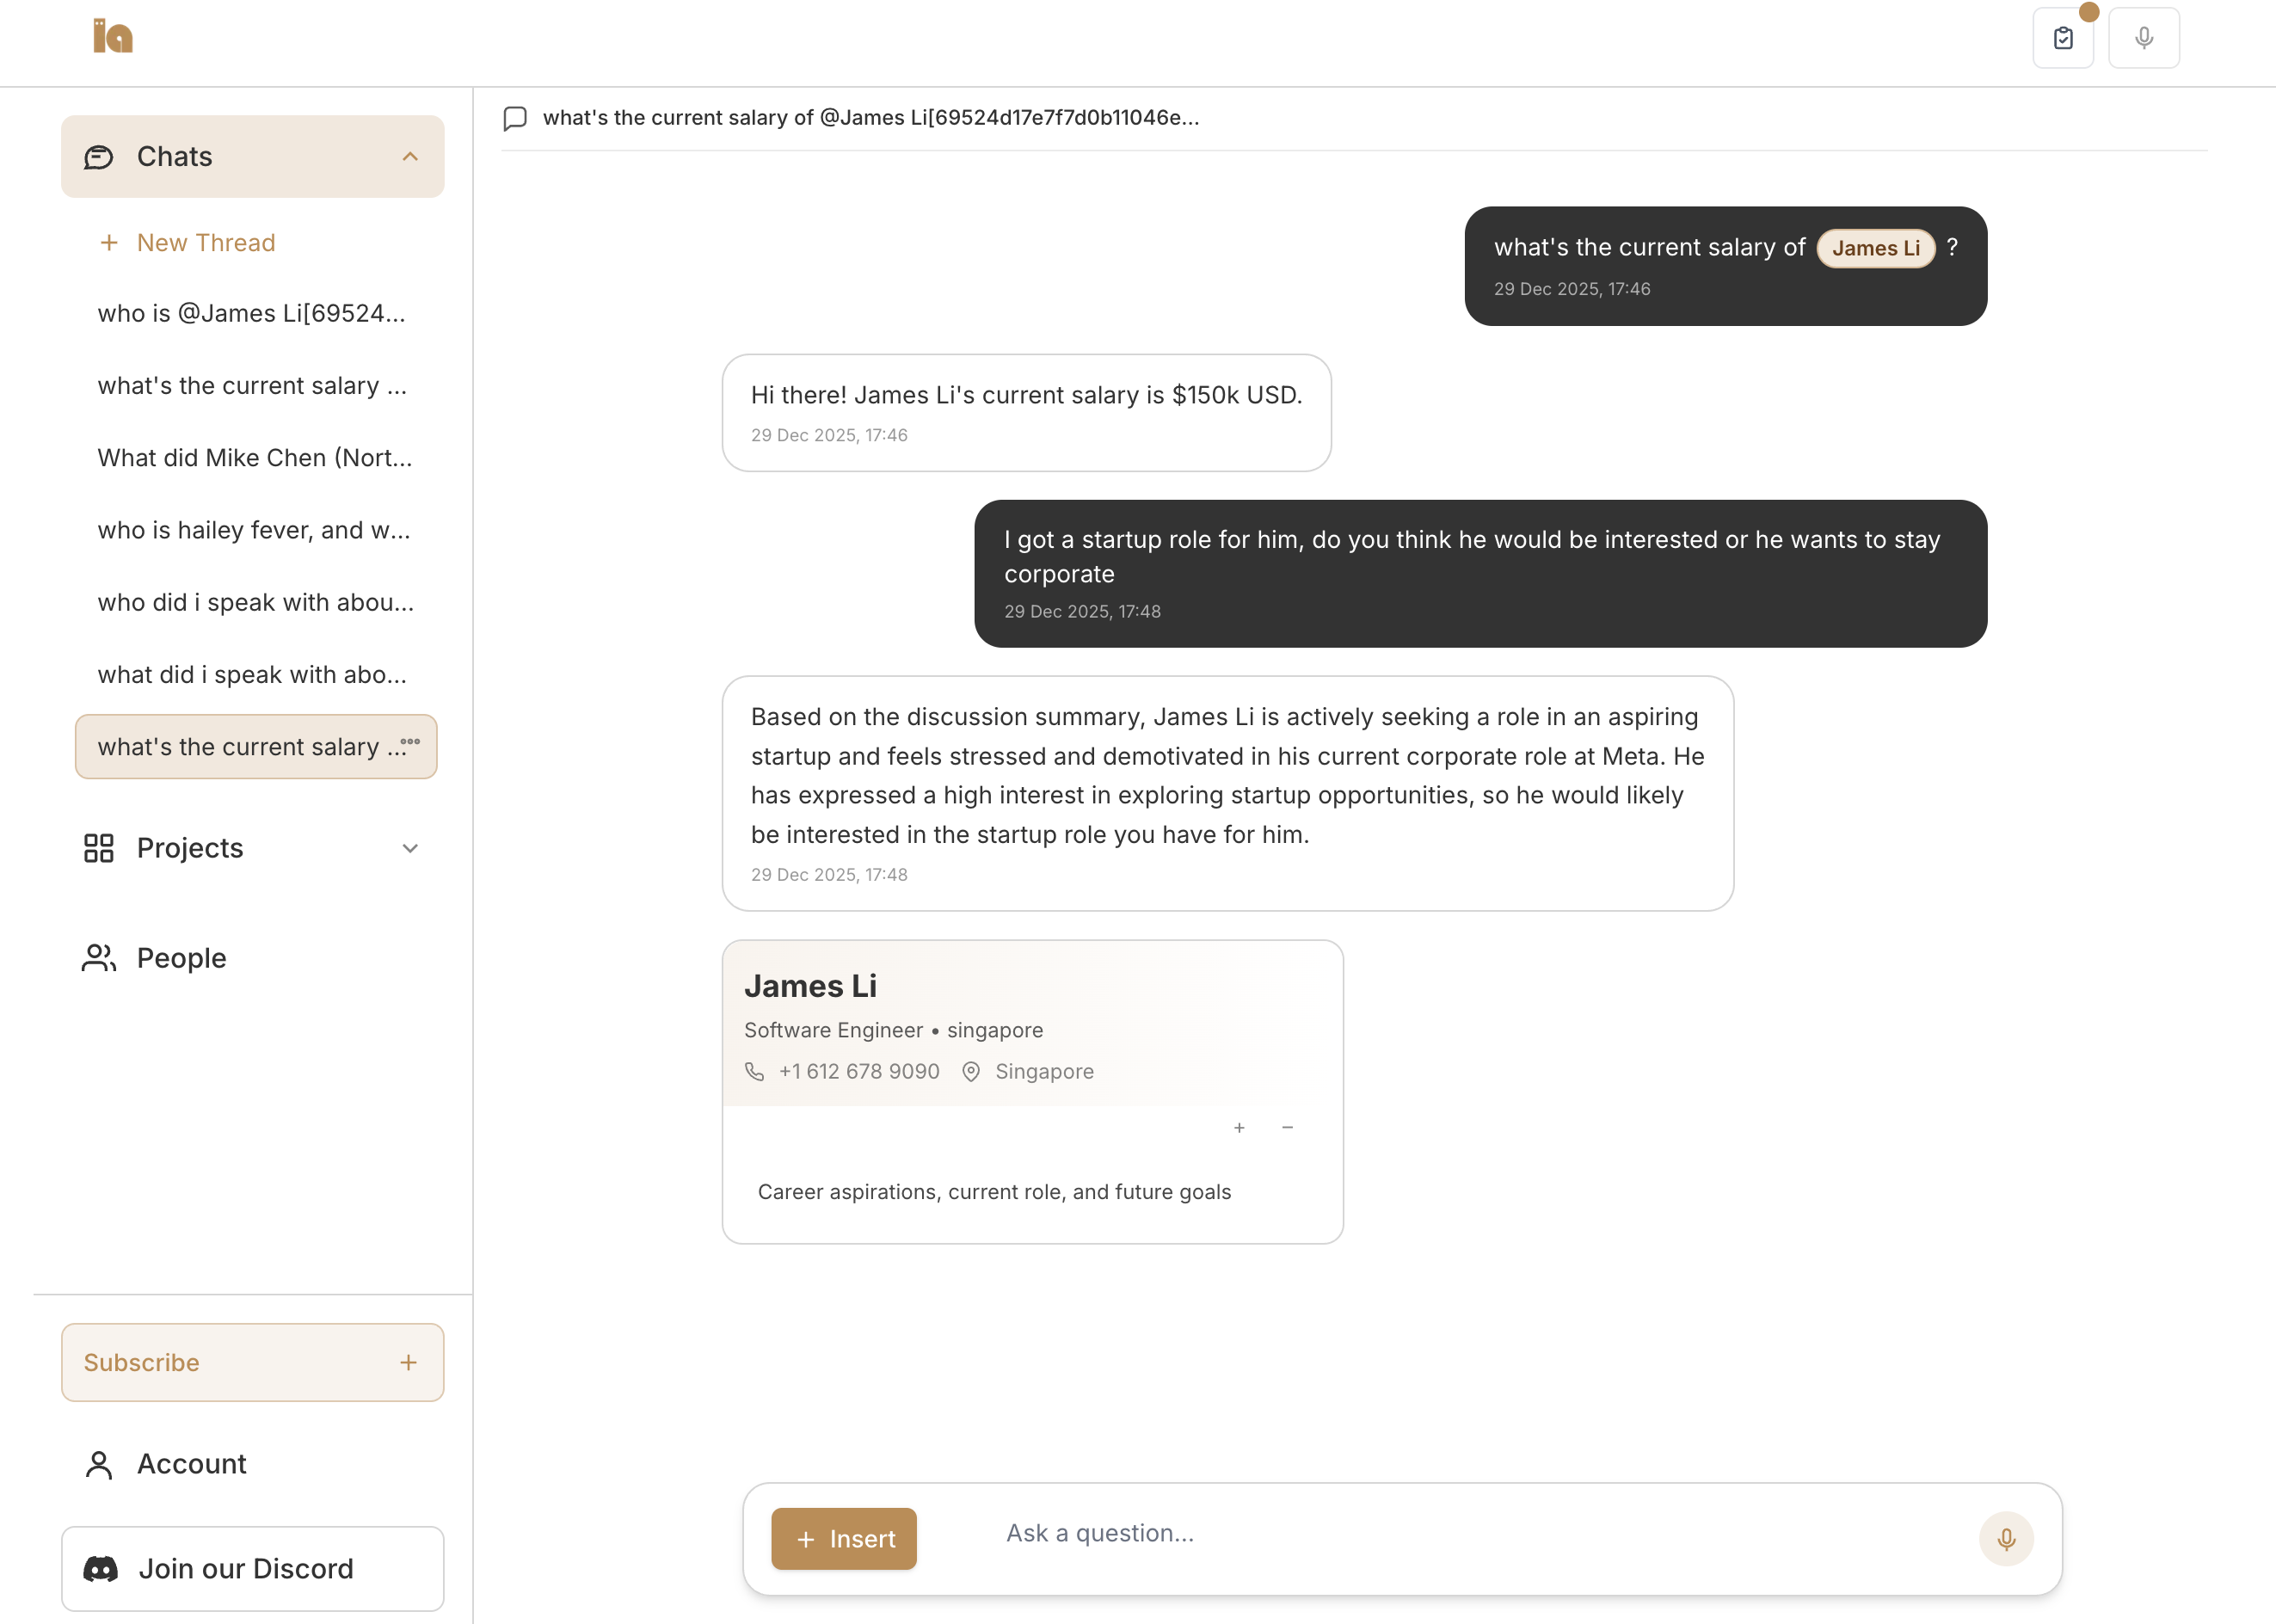Click the microphone icon inside the question input bar
Screen dimensions: 2276x1624
coord(2006,1539)
